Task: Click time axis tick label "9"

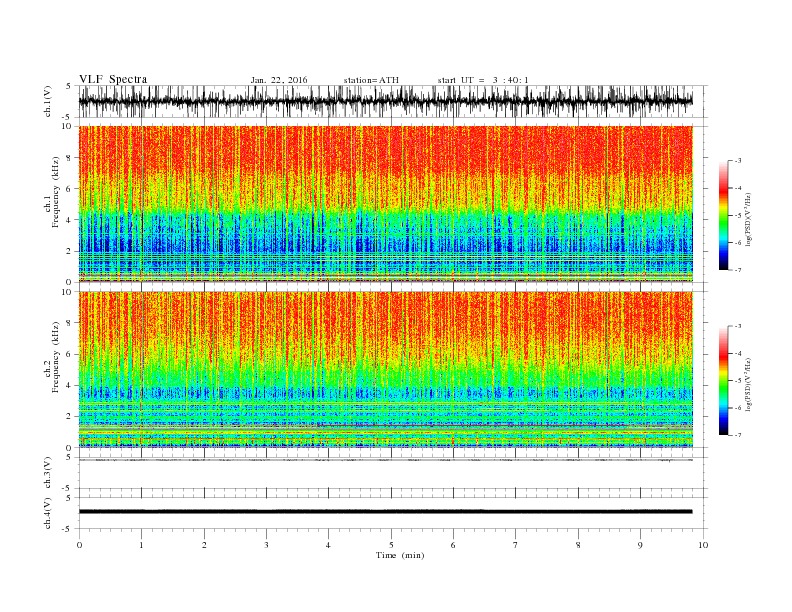Action: (x=640, y=545)
